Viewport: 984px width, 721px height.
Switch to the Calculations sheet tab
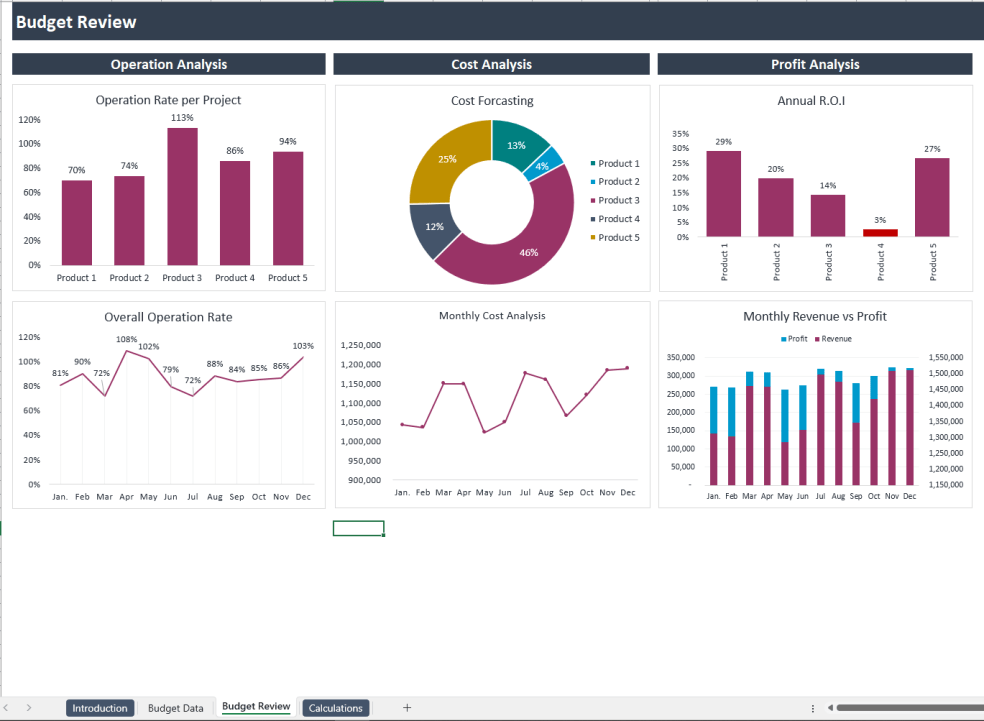[335, 707]
